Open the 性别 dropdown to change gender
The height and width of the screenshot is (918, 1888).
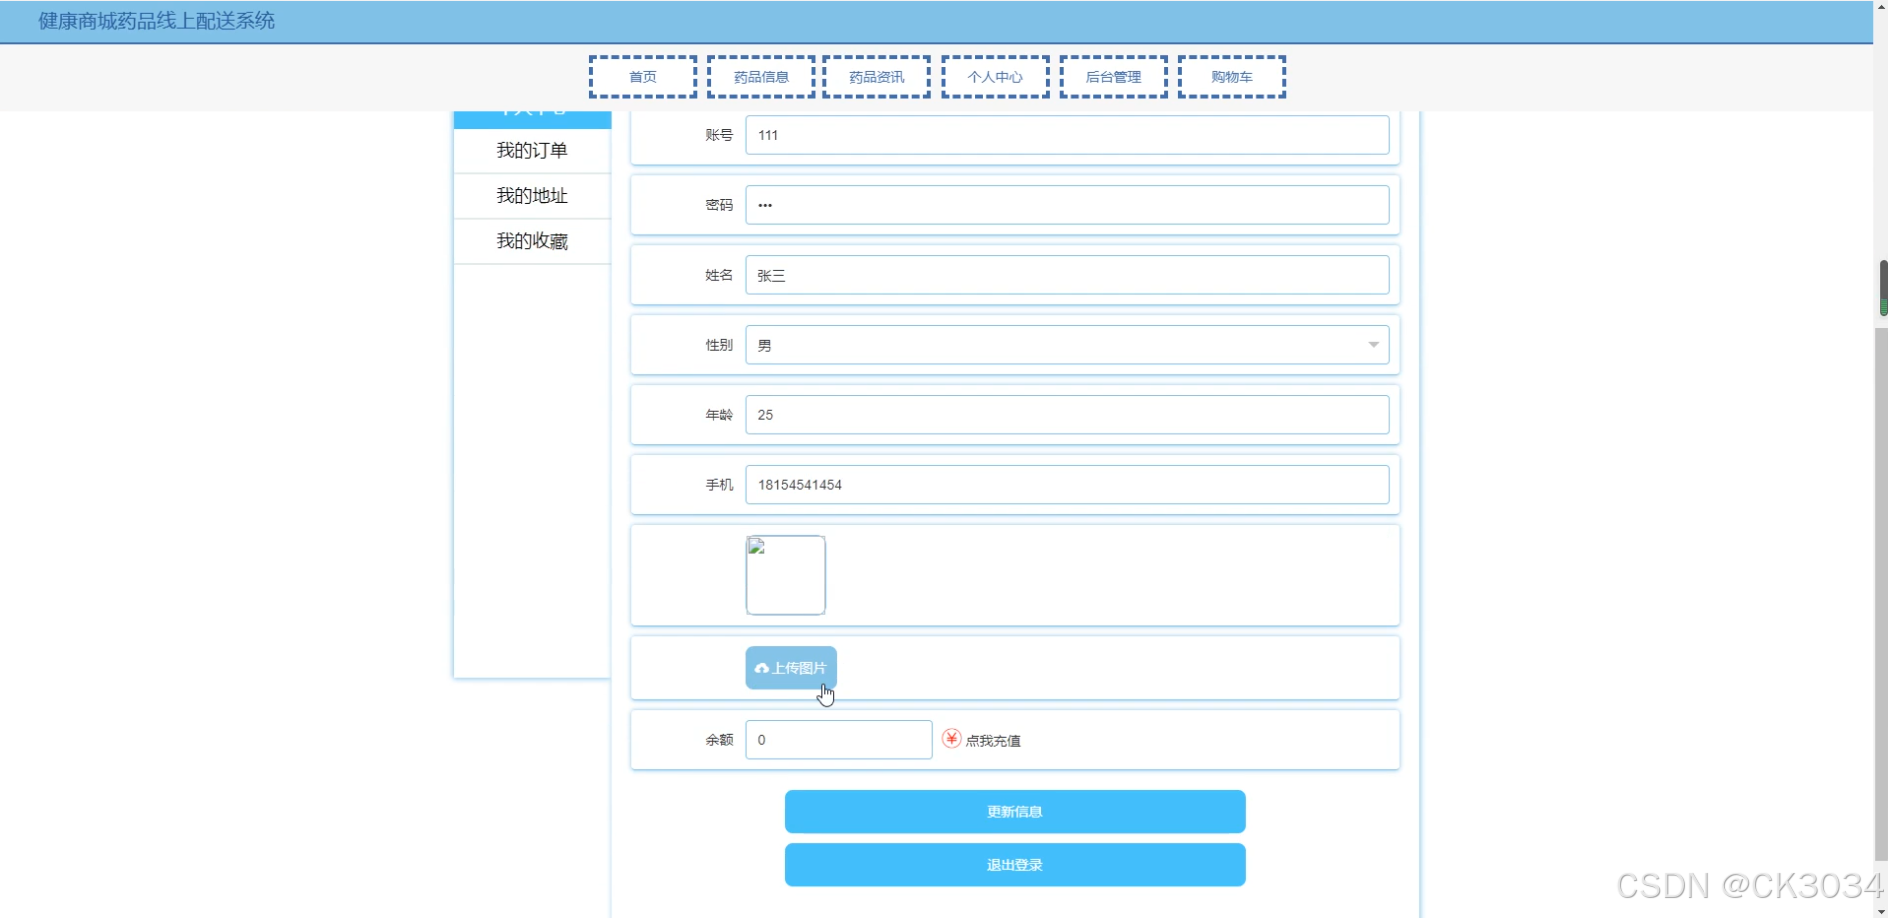tap(1372, 344)
